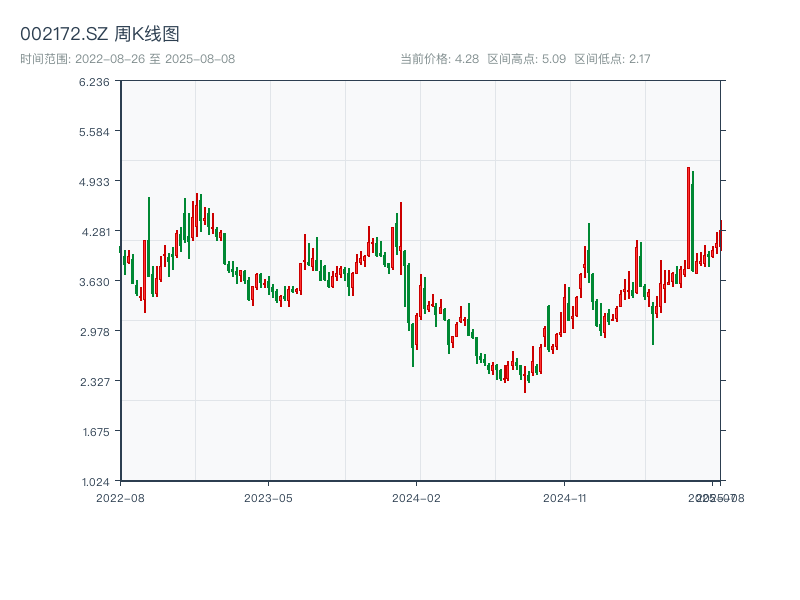Click the y-axis label 4.281

(96, 232)
